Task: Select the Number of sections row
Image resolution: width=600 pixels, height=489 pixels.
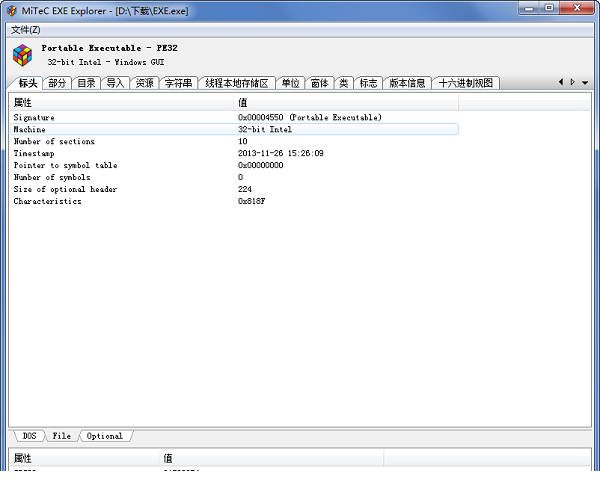Action: [x=234, y=141]
